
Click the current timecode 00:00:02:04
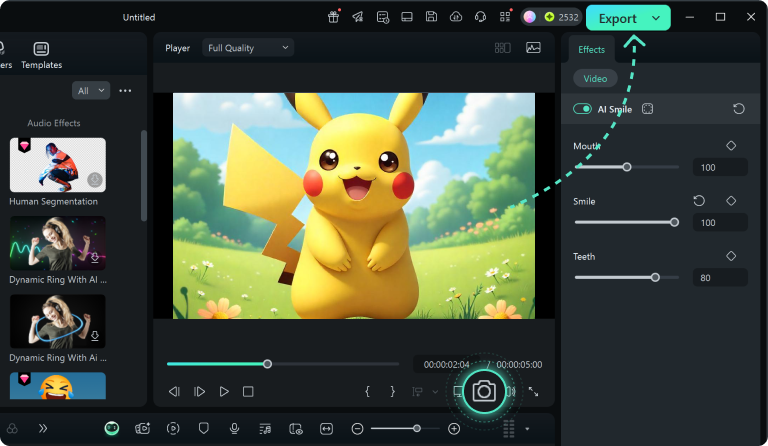point(447,365)
